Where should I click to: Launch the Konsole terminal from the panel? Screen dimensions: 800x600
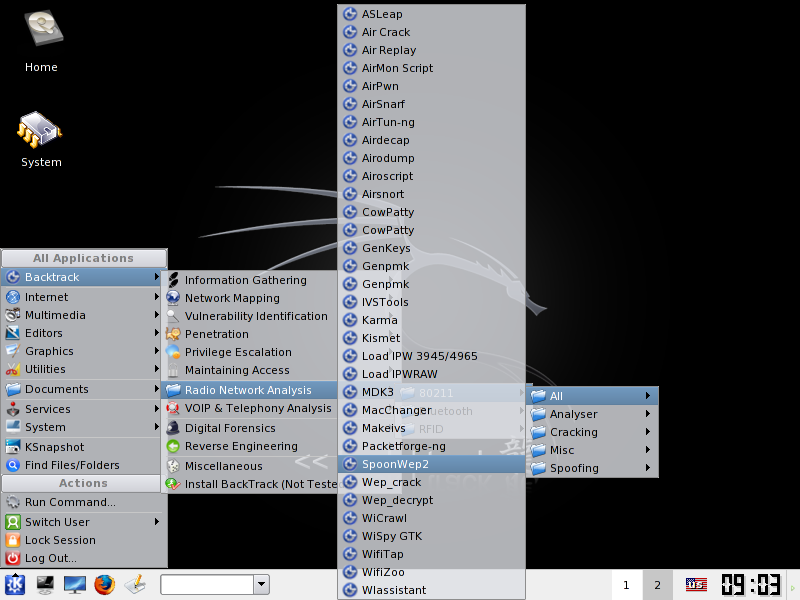(45, 585)
